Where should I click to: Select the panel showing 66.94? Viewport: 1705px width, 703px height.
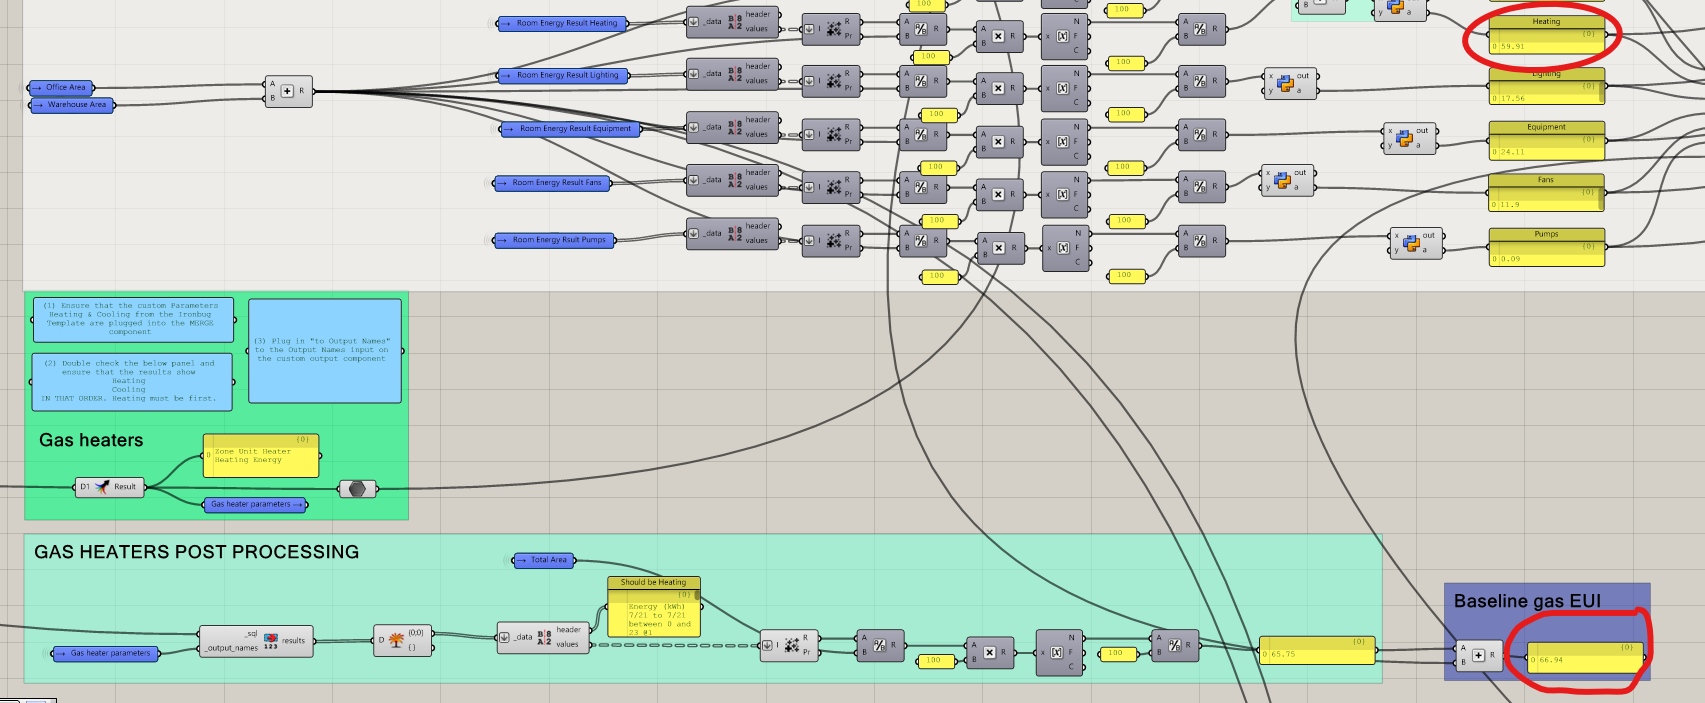coord(1585,656)
